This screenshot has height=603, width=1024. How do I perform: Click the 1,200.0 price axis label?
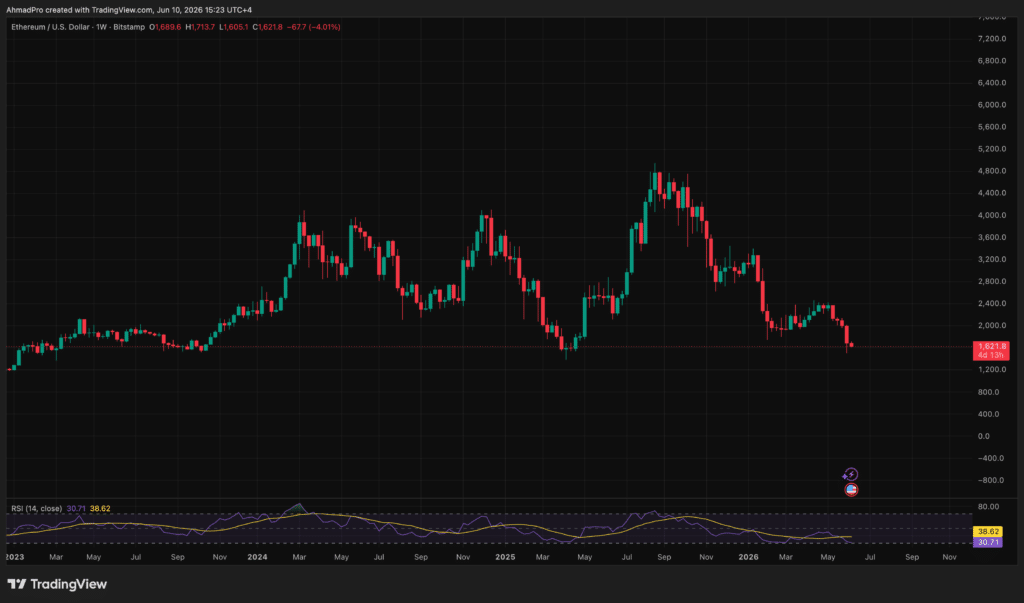991,370
